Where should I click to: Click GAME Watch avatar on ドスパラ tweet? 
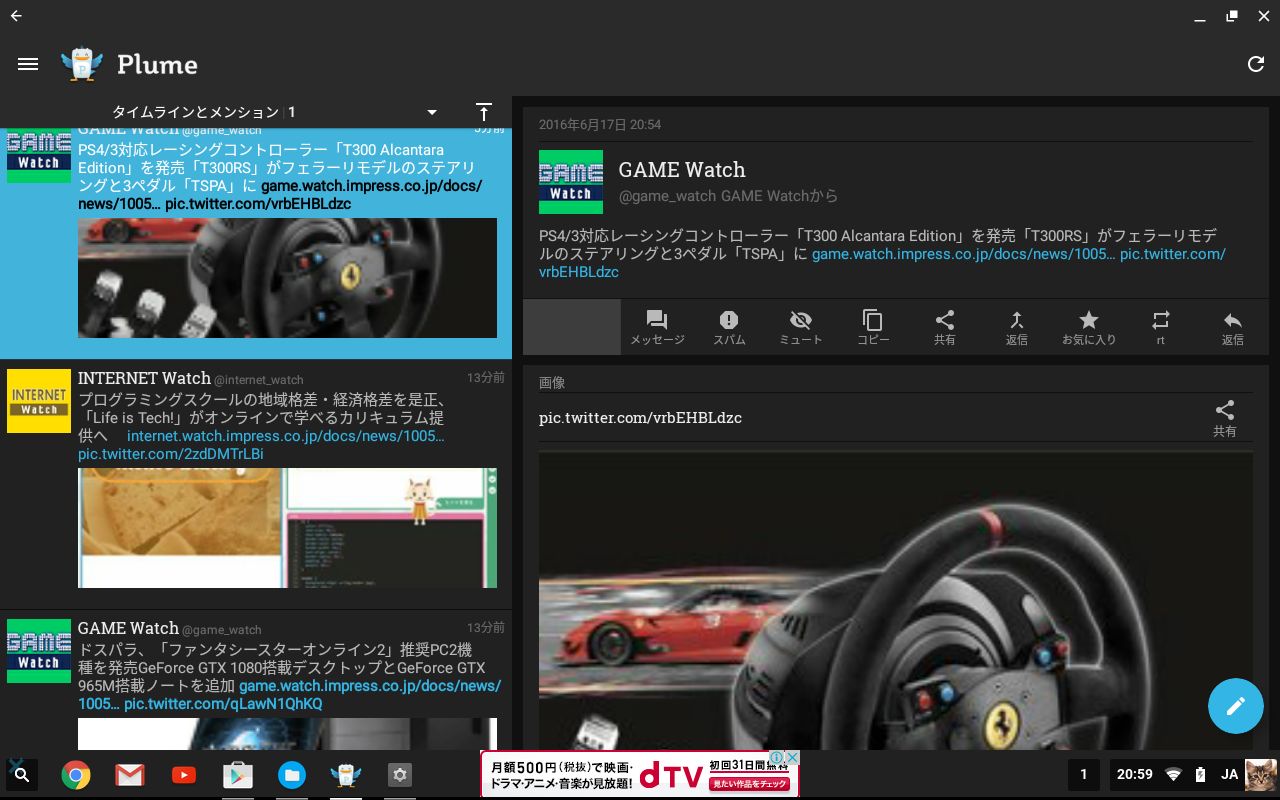click(39, 651)
